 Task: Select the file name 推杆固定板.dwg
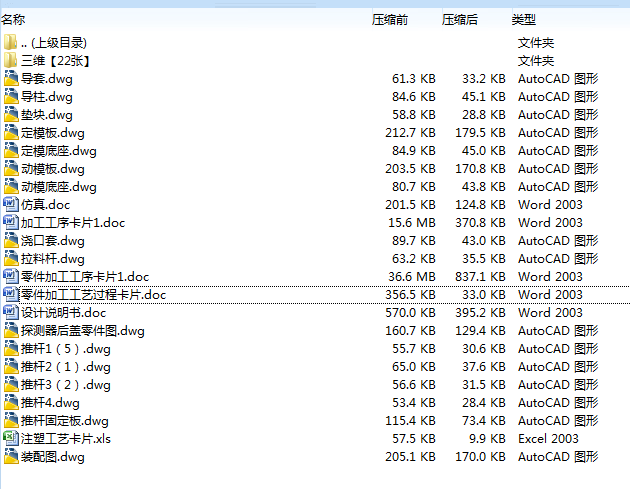point(65,421)
